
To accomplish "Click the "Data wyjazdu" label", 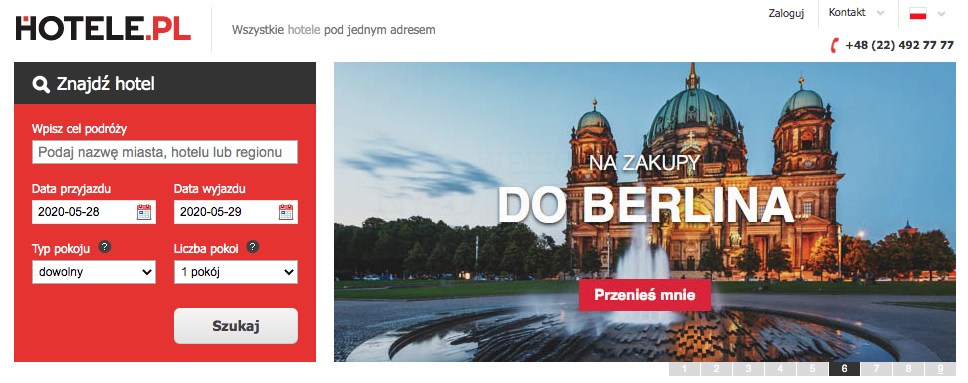I will 210,189.
